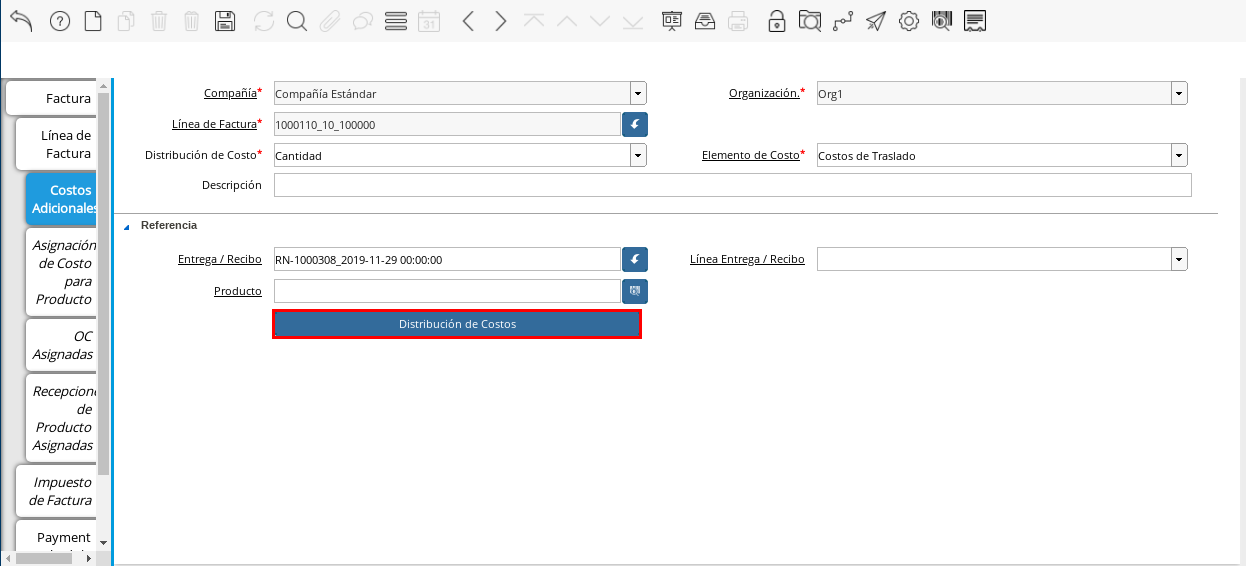Open the workflow nodes icon

[x=843, y=21]
